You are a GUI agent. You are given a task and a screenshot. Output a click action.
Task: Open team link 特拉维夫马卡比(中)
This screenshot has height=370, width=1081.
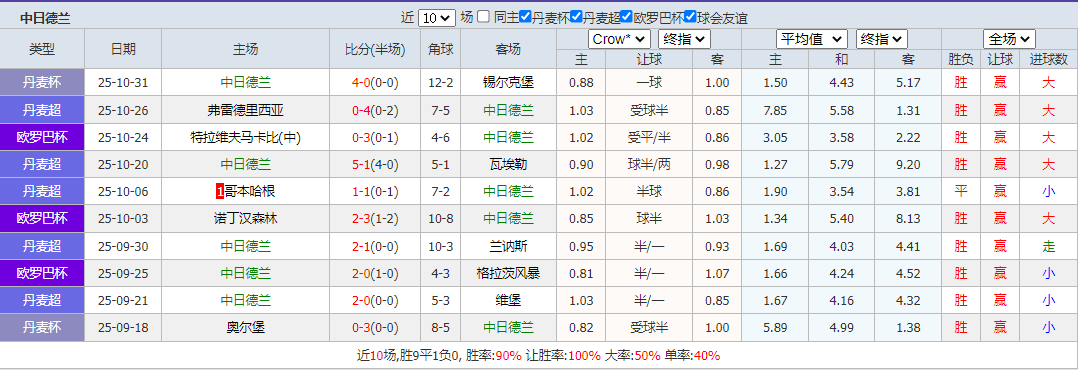coord(246,137)
